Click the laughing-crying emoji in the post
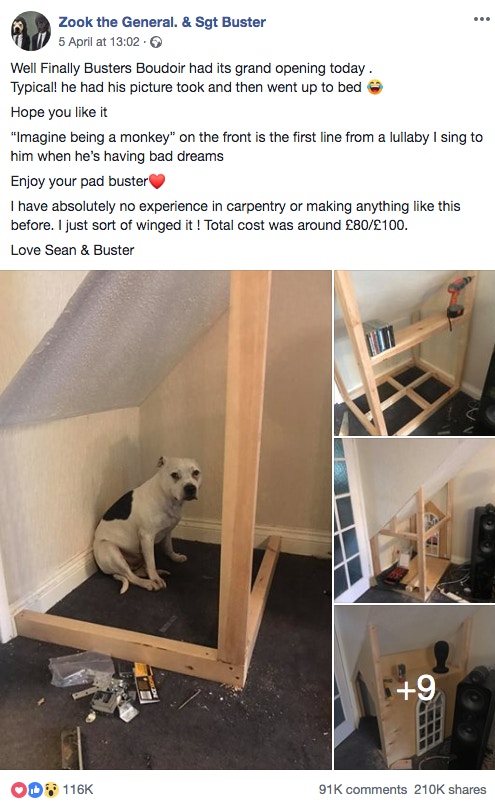The width and height of the screenshot is (495, 810). (x=375, y=87)
